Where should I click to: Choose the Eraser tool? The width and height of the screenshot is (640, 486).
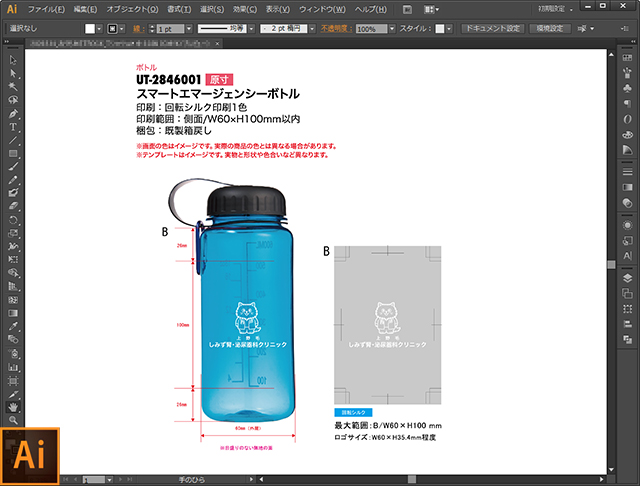click(x=13, y=206)
